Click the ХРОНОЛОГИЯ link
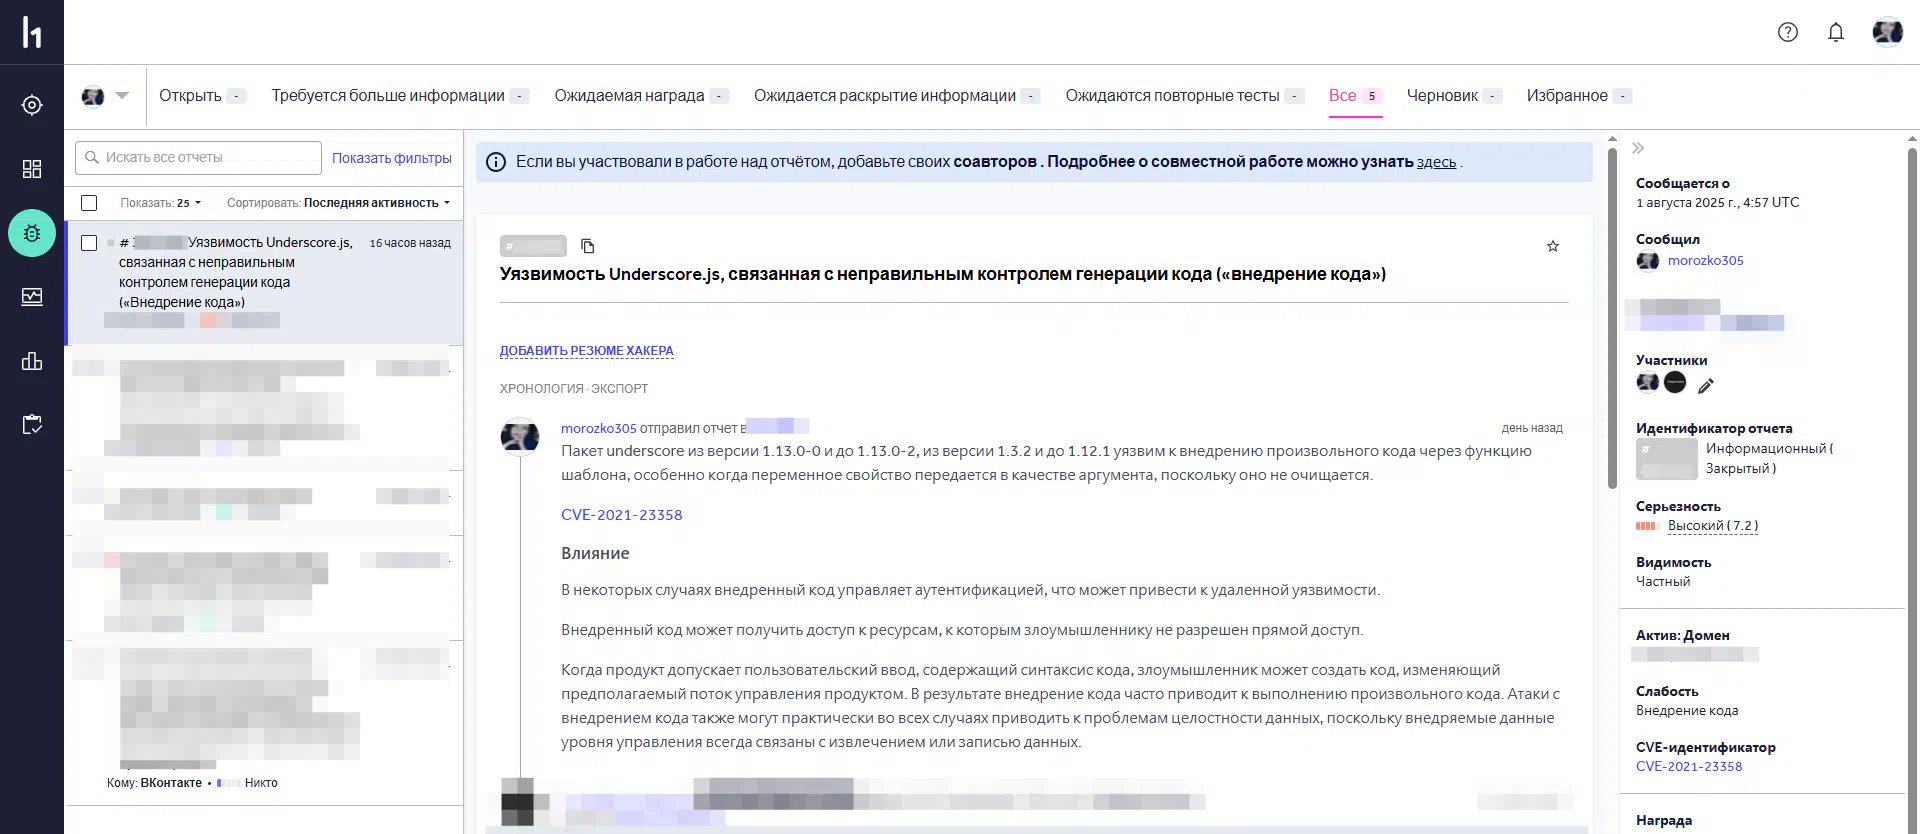 pos(542,389)
